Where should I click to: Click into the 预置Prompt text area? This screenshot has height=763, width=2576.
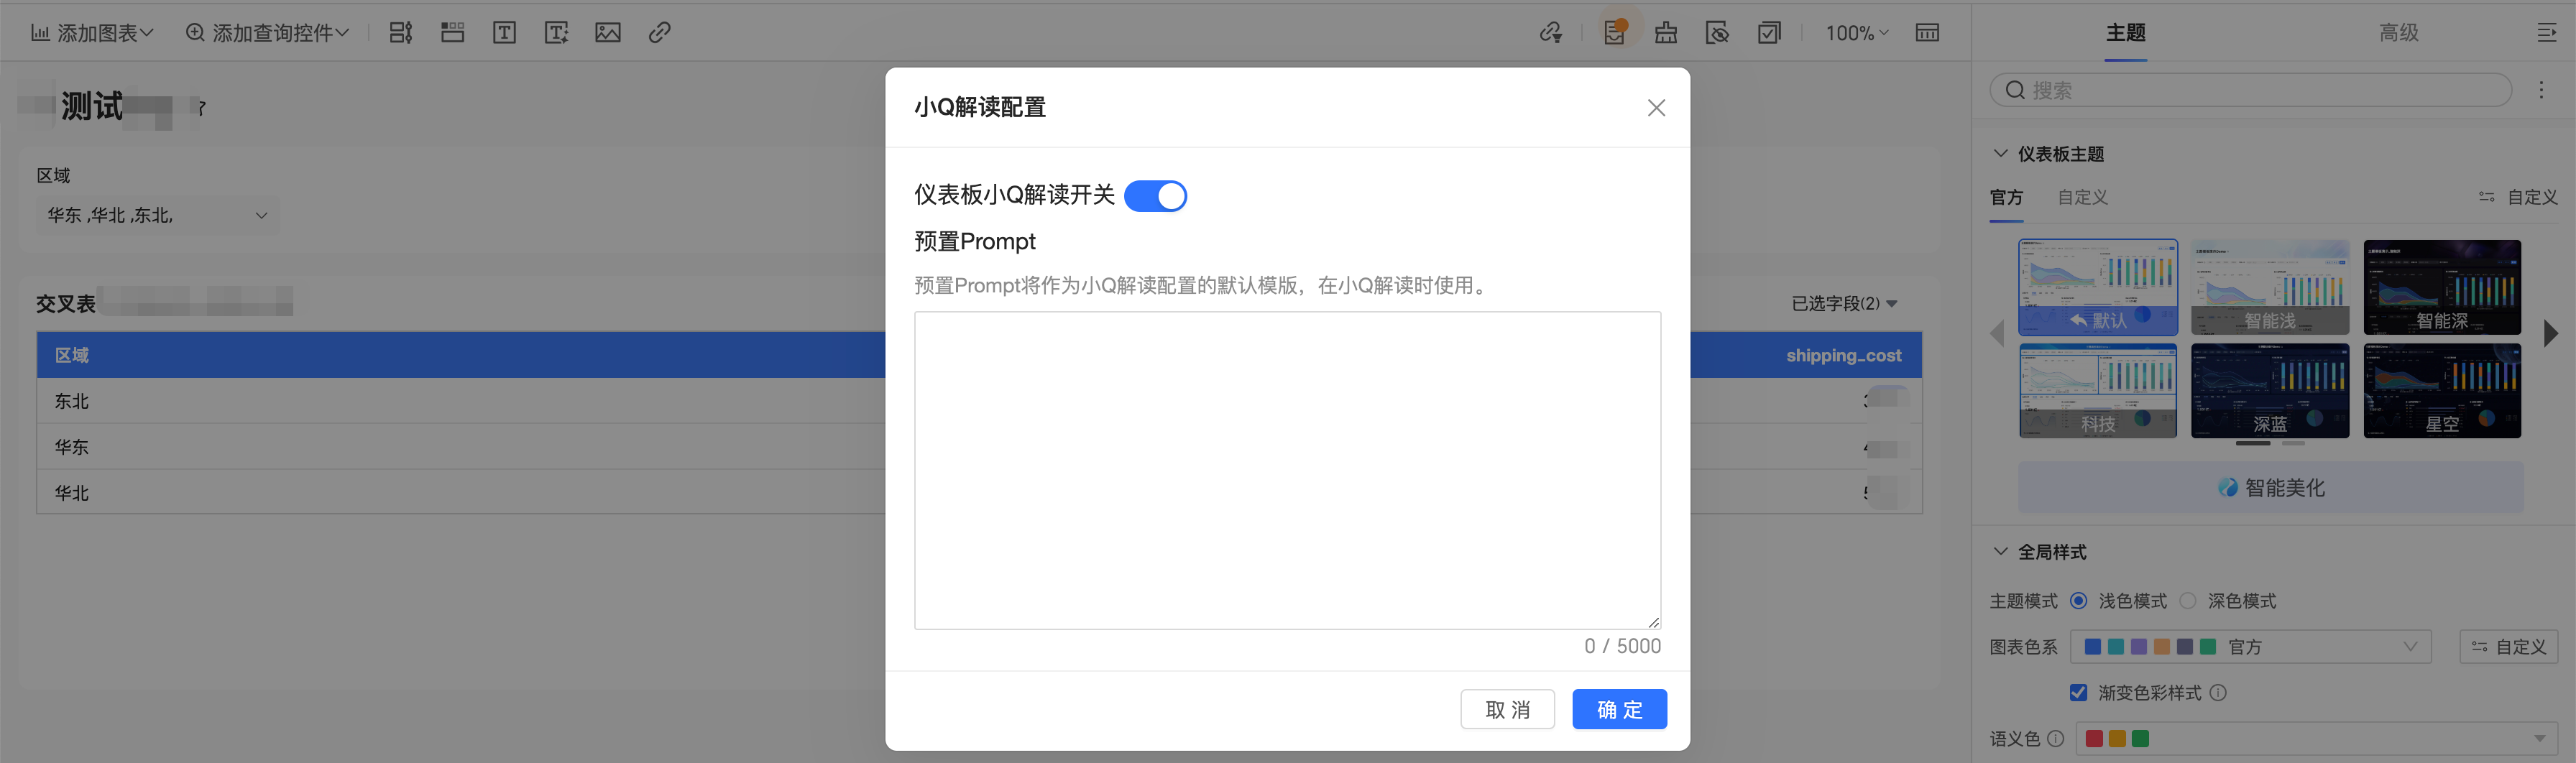(1287, 470)
